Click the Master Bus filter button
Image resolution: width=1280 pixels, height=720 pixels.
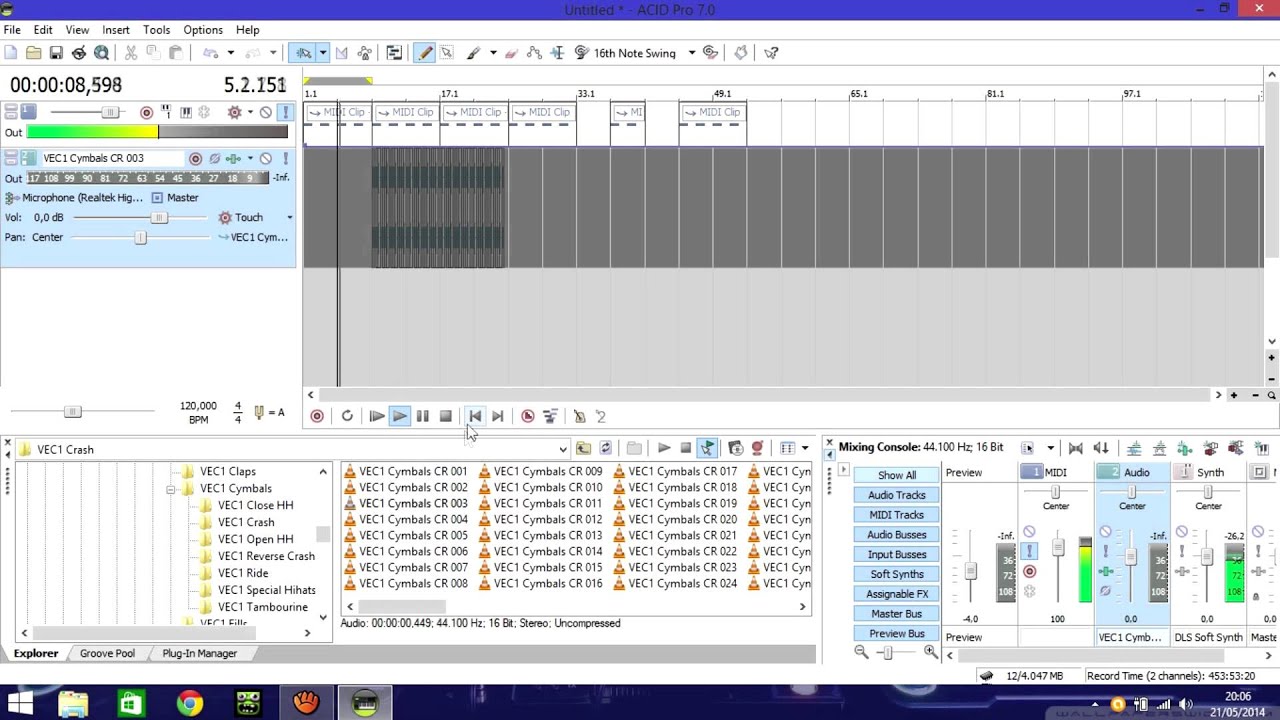click(x=897, y=614)
